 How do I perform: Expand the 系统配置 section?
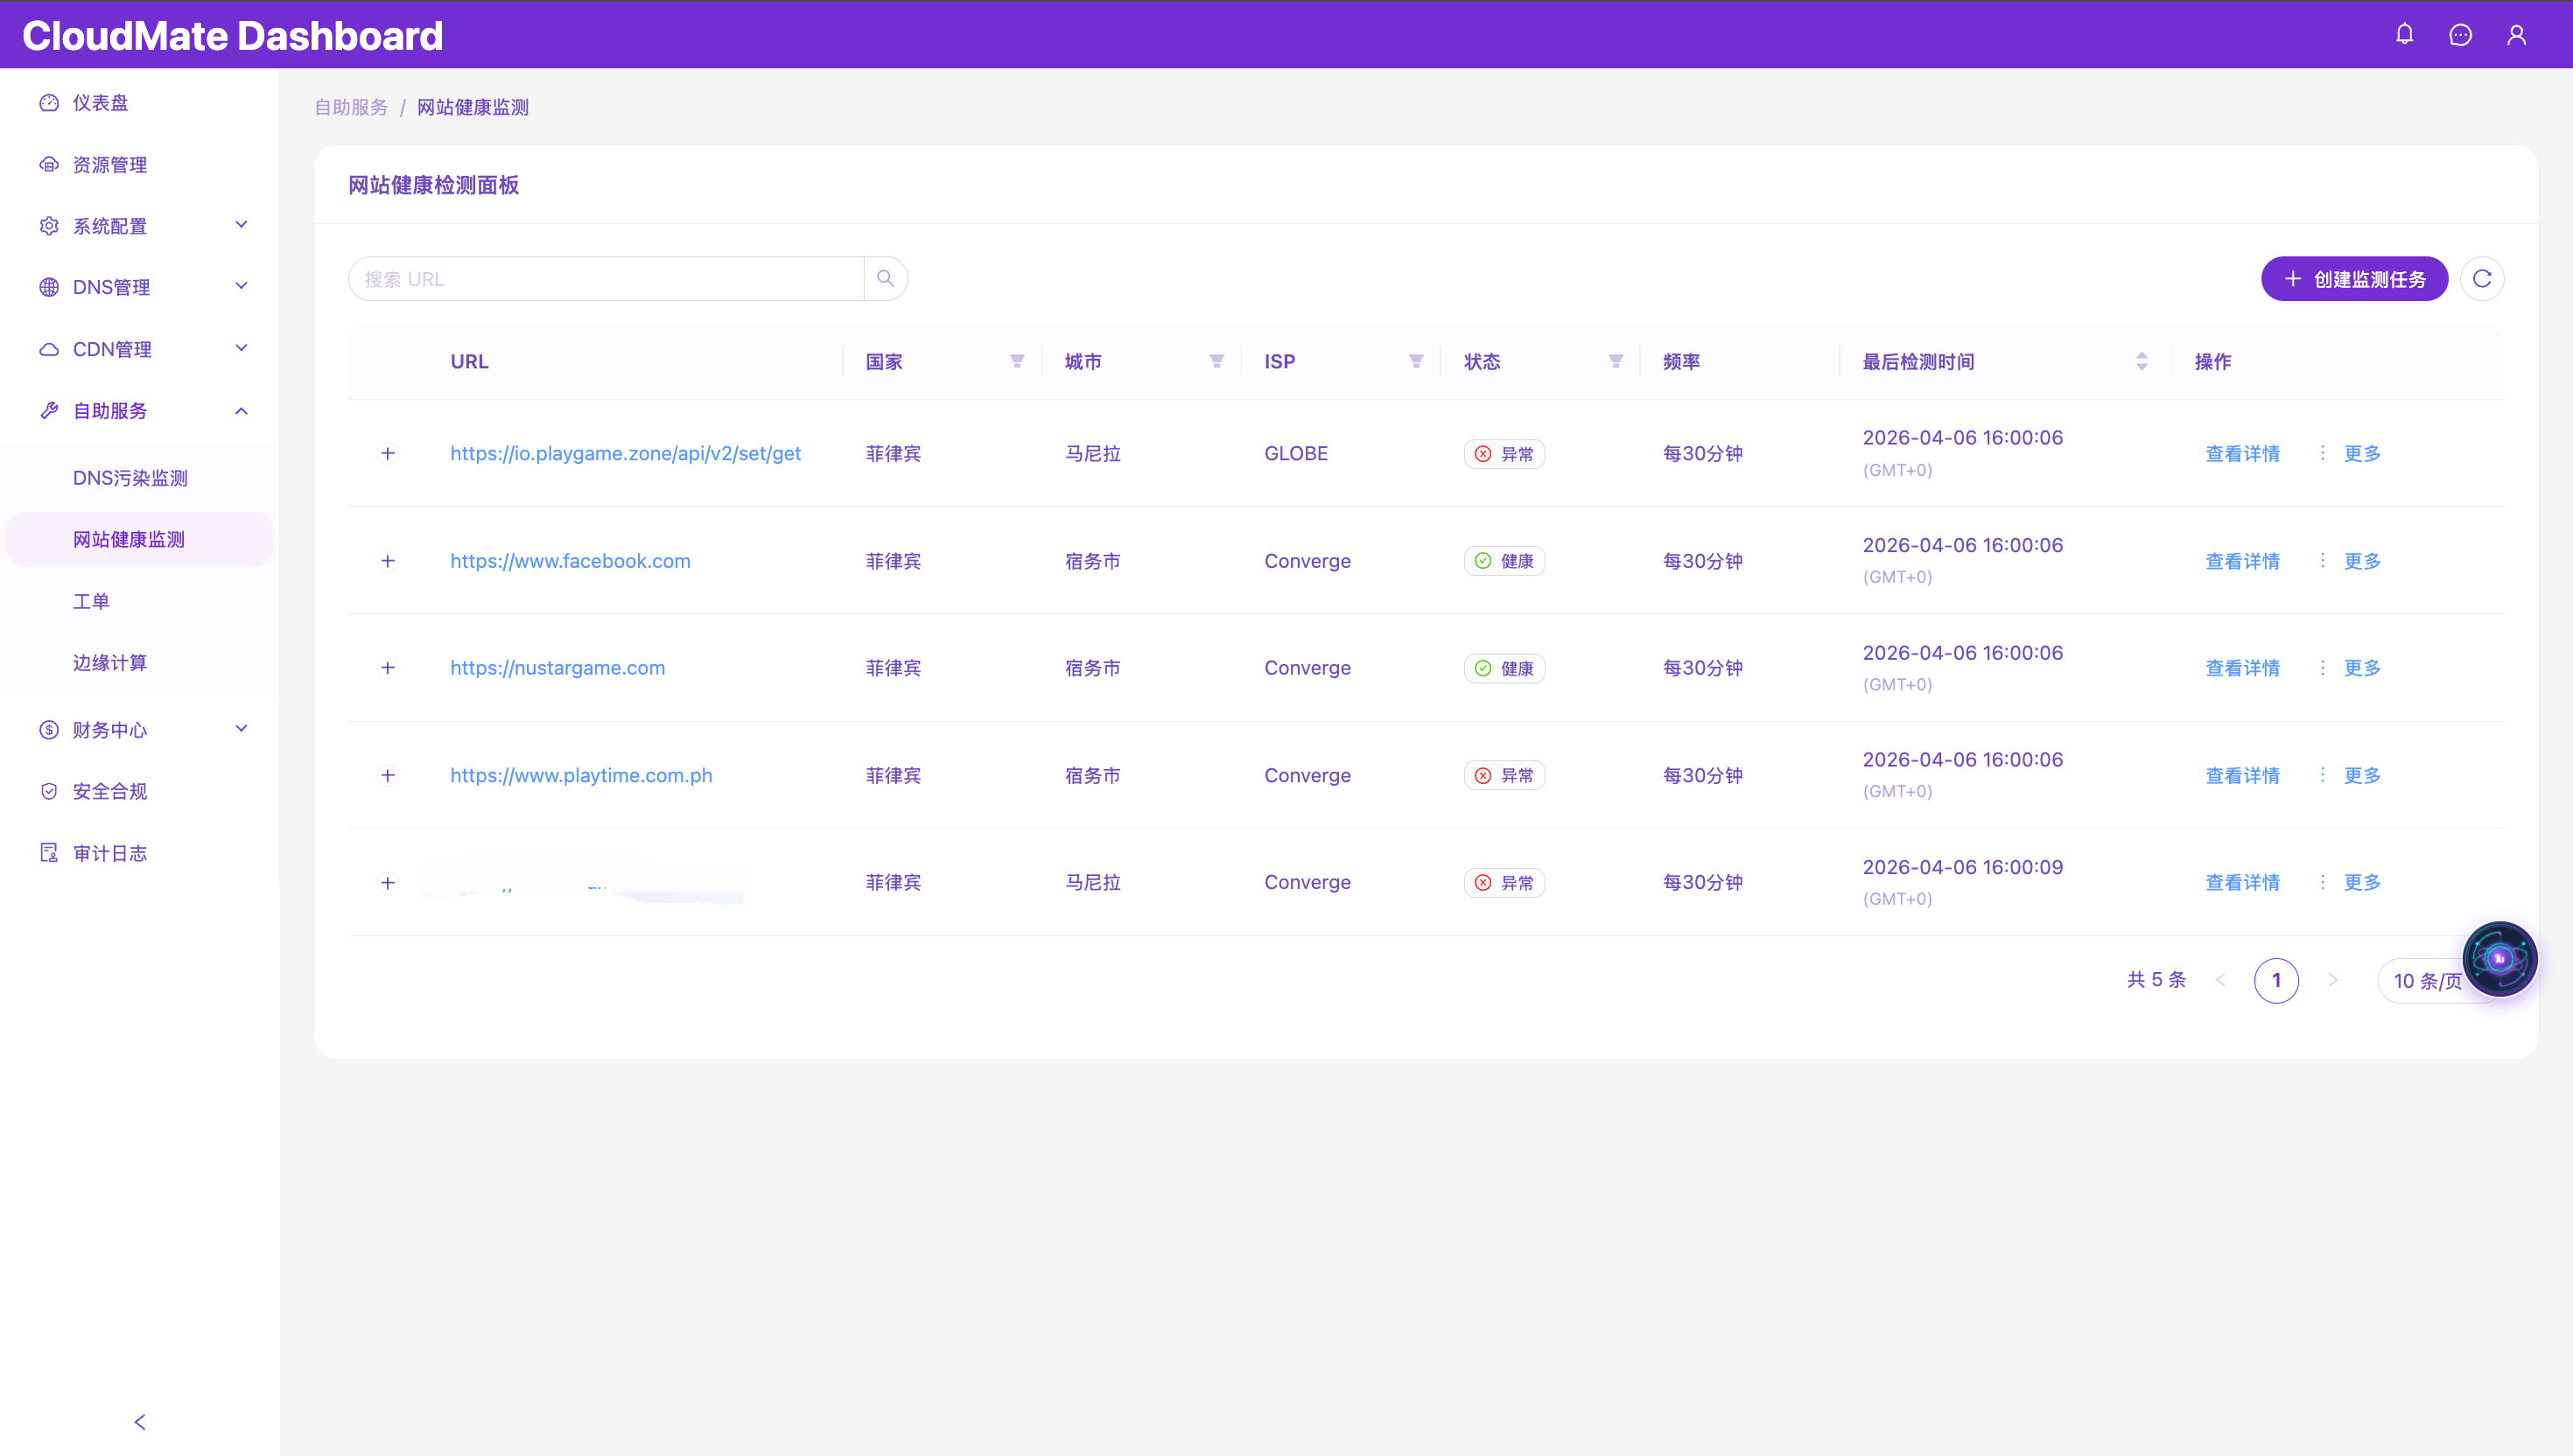[241, 224]
